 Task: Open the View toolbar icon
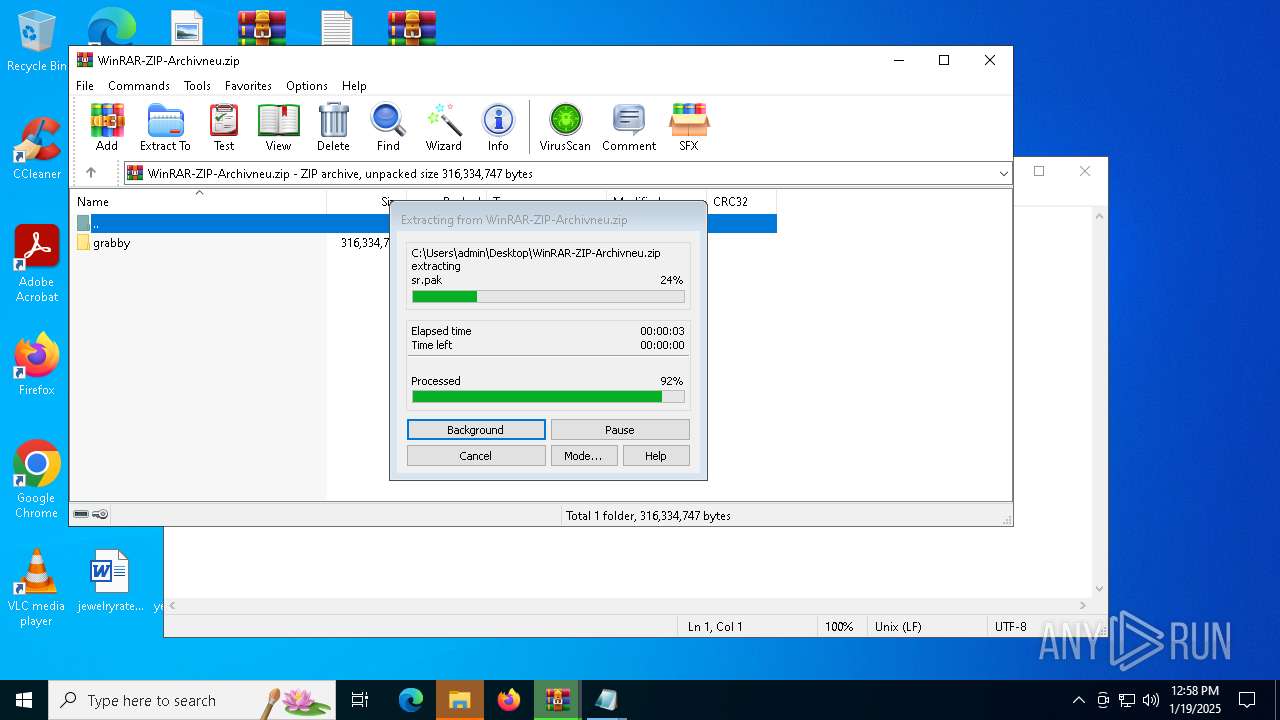[278, 127]
